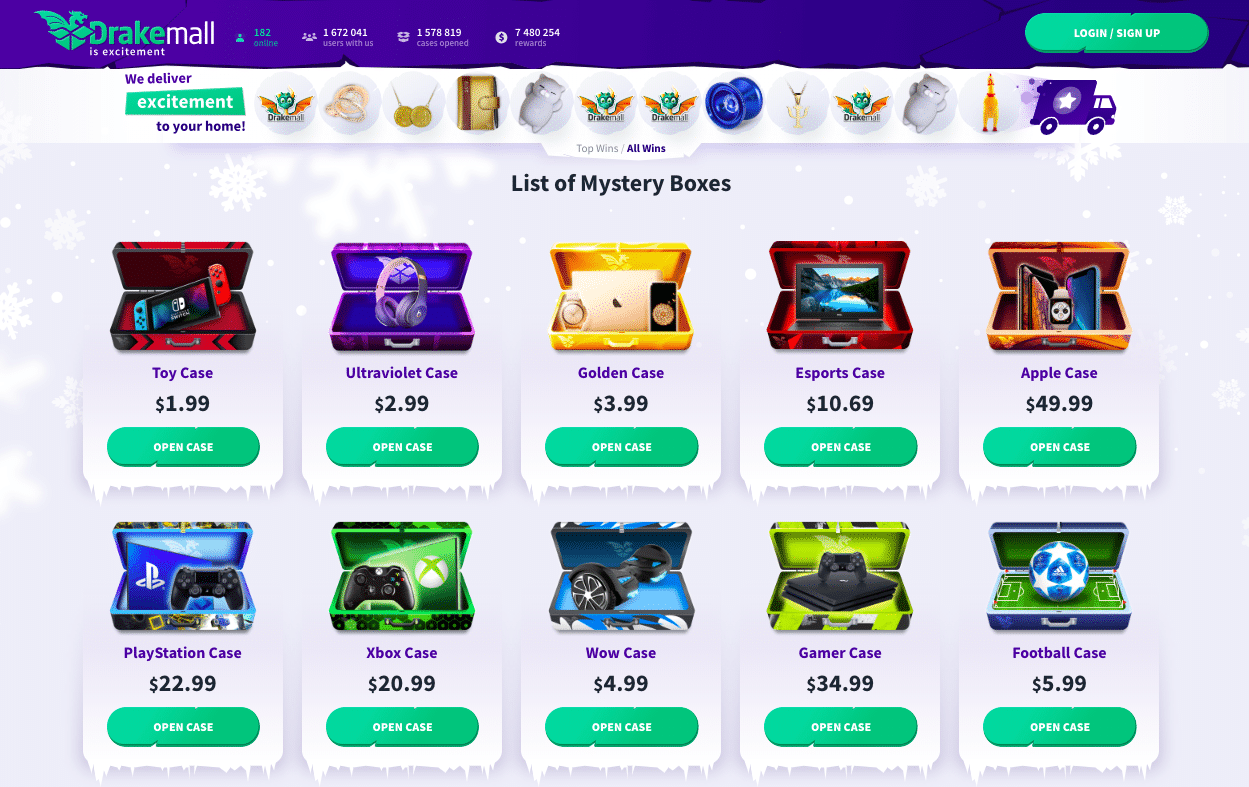Open the Apple Case
Viewport: 1249px width, 787px height.
coord(1059,447)
